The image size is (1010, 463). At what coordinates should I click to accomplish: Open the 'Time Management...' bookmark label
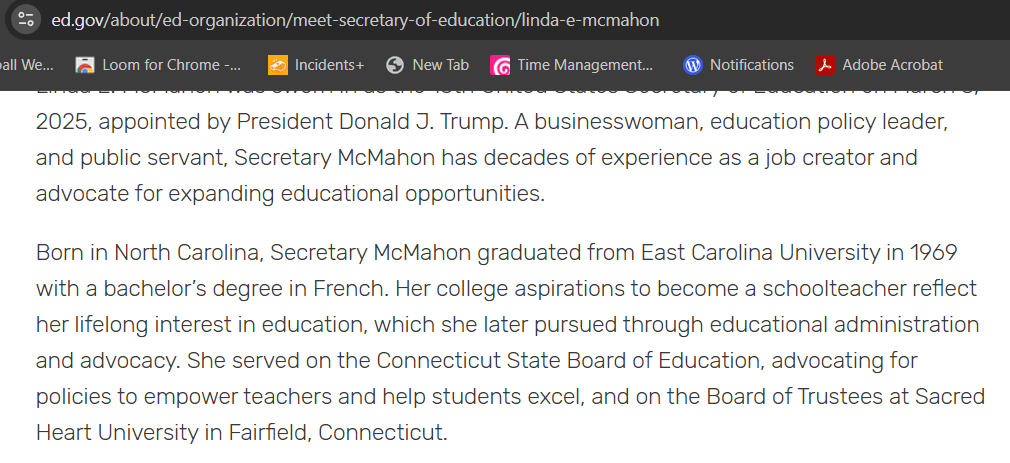coord(584,65)
